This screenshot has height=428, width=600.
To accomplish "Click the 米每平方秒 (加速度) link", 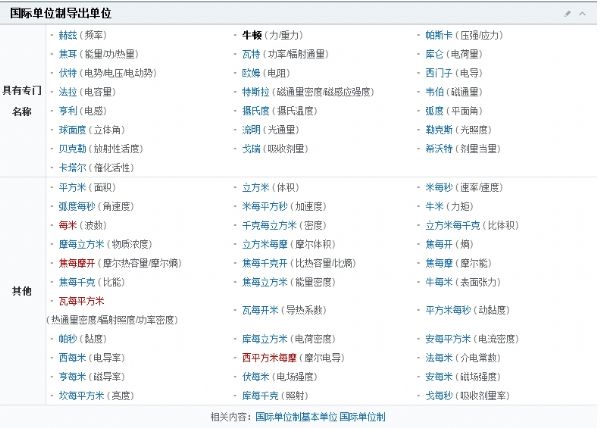I will 265,207.
